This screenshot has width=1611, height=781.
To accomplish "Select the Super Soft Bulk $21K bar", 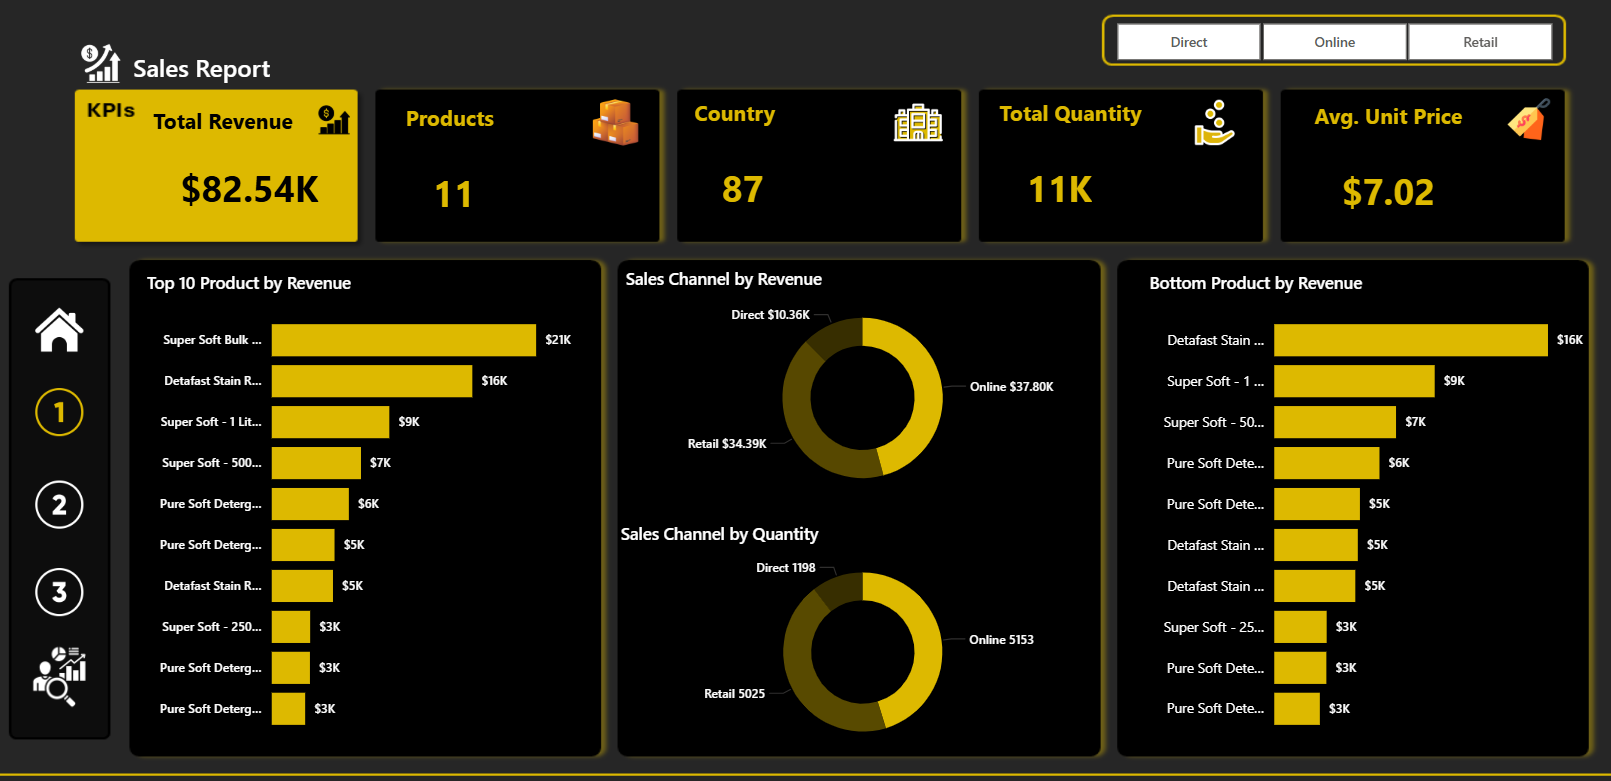I will coord(404,340).
